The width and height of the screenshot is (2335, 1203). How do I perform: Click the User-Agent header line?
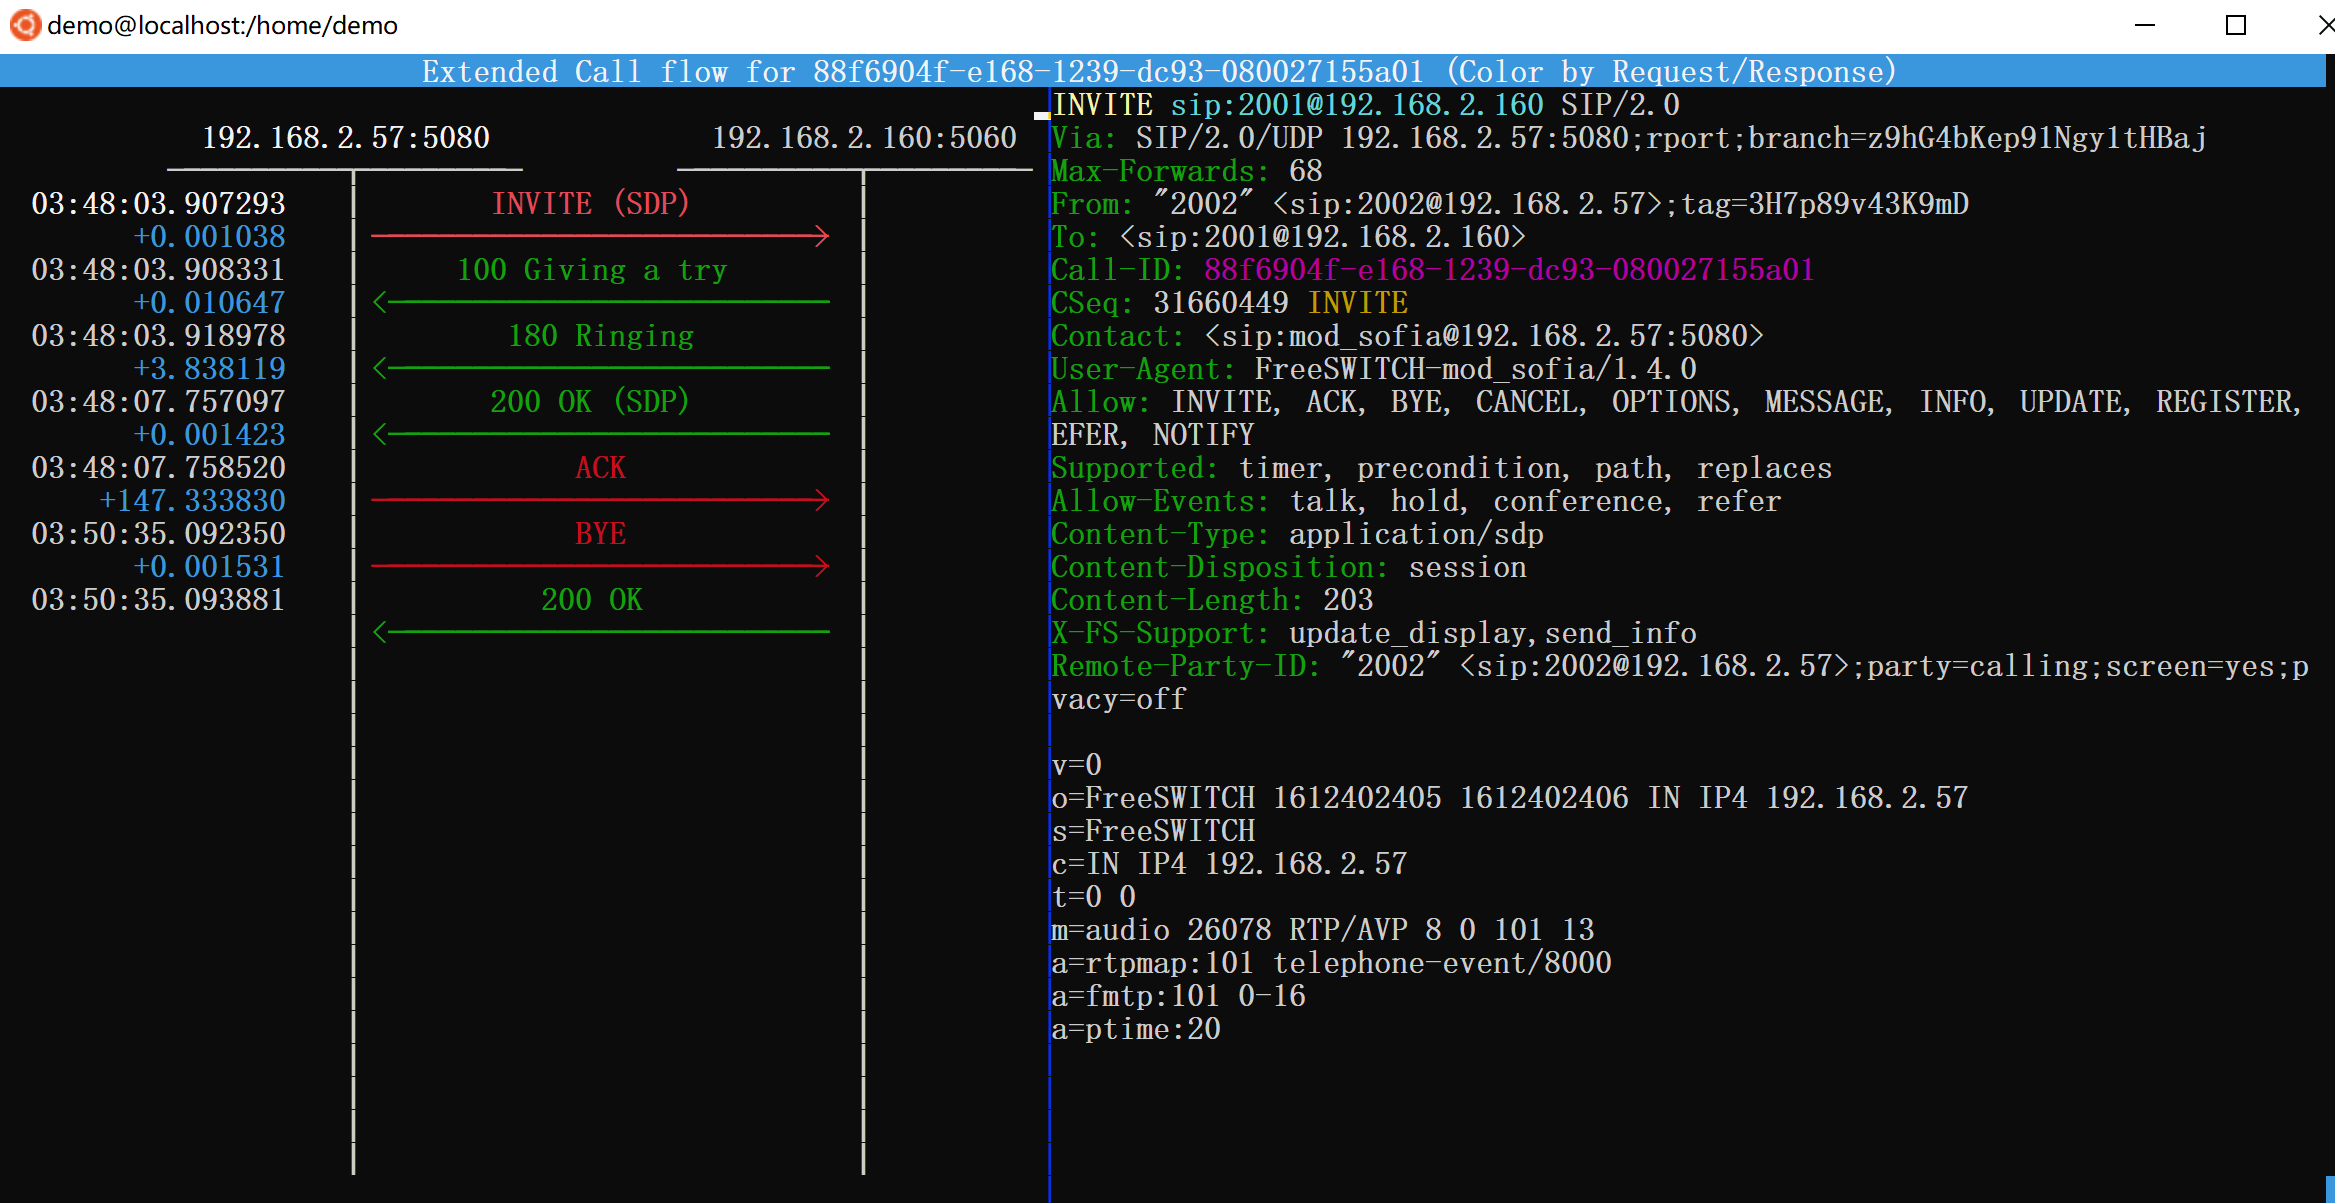[1373, 369]
